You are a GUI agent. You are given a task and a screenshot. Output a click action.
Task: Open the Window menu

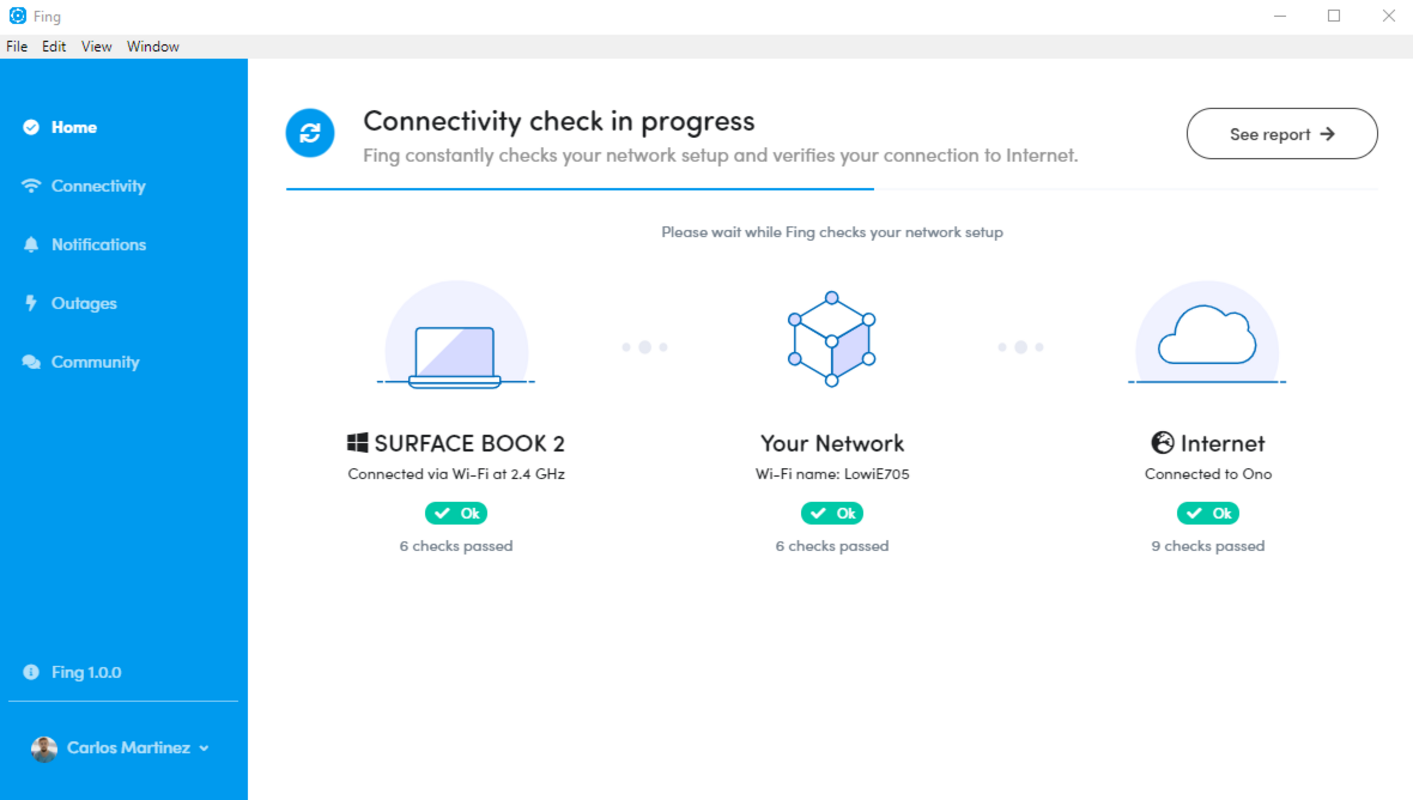coord(152,46)
